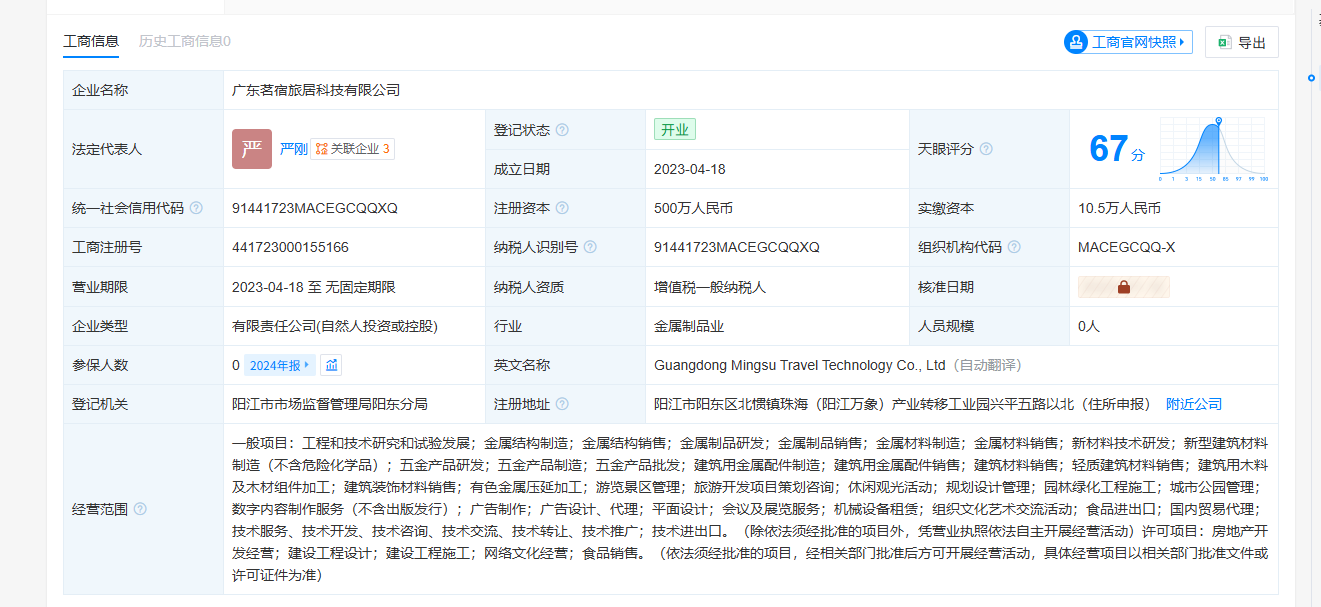Screen dimensions: 1321x607
Task: Click the 附近公司 nearby companies link
Action: coord(1193,404)
